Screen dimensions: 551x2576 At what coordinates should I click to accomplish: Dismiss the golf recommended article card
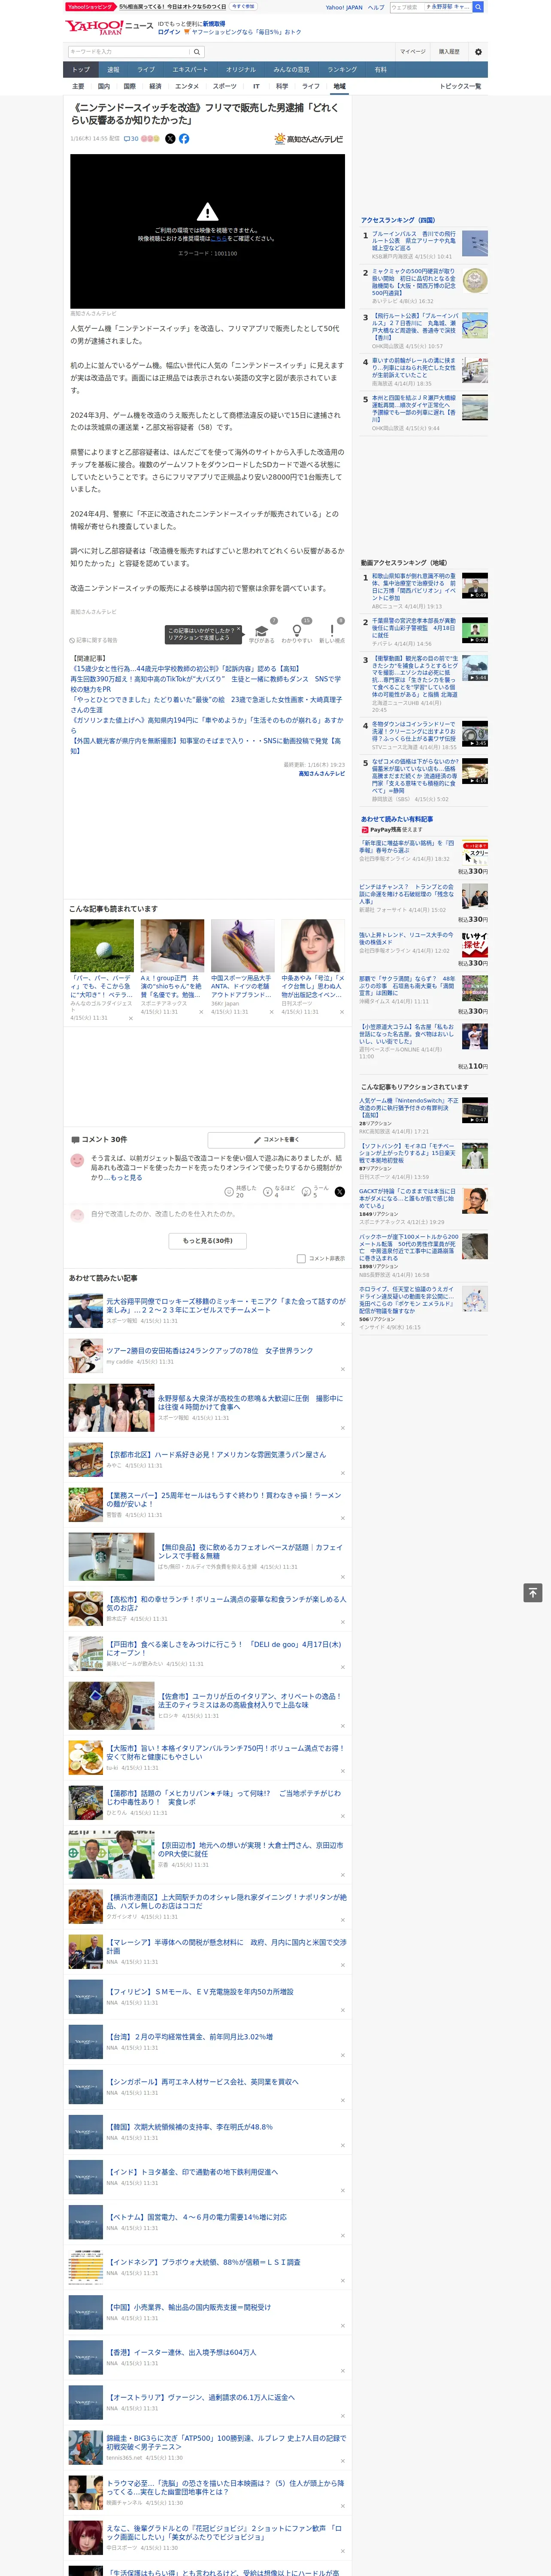click(x=130, y=1018)
